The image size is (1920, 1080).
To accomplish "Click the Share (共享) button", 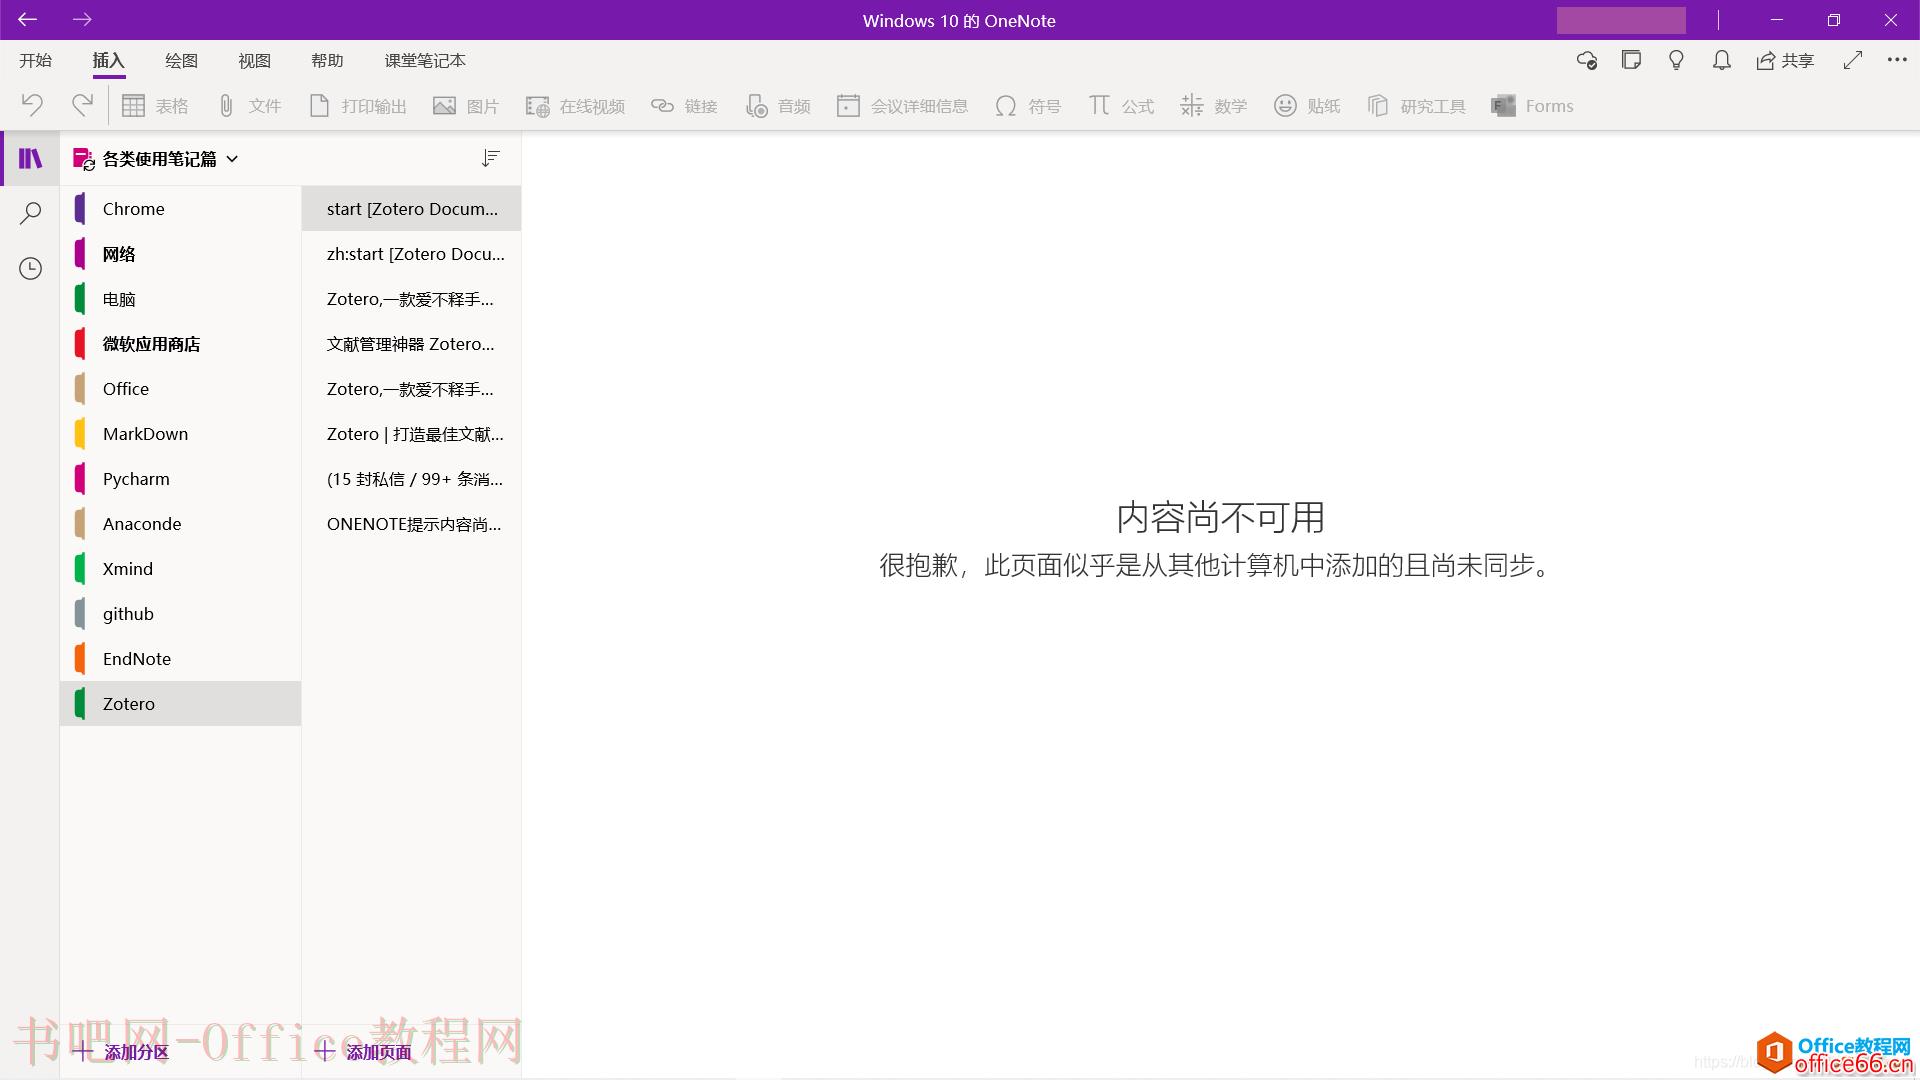I will tap(1785, 61).
